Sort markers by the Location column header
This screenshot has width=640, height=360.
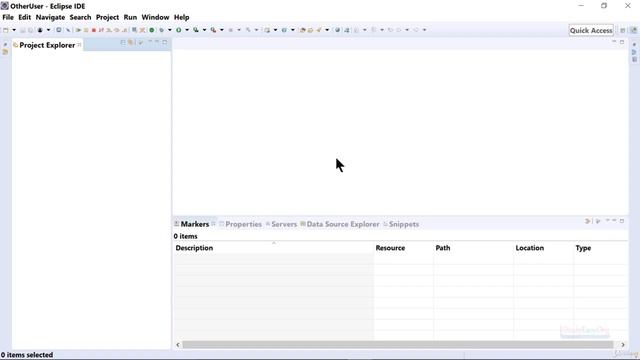543,248
